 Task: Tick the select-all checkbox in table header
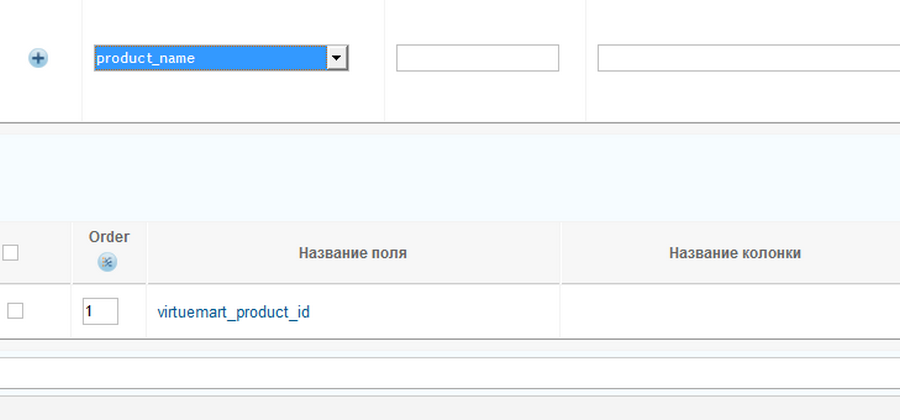[11, 253]
